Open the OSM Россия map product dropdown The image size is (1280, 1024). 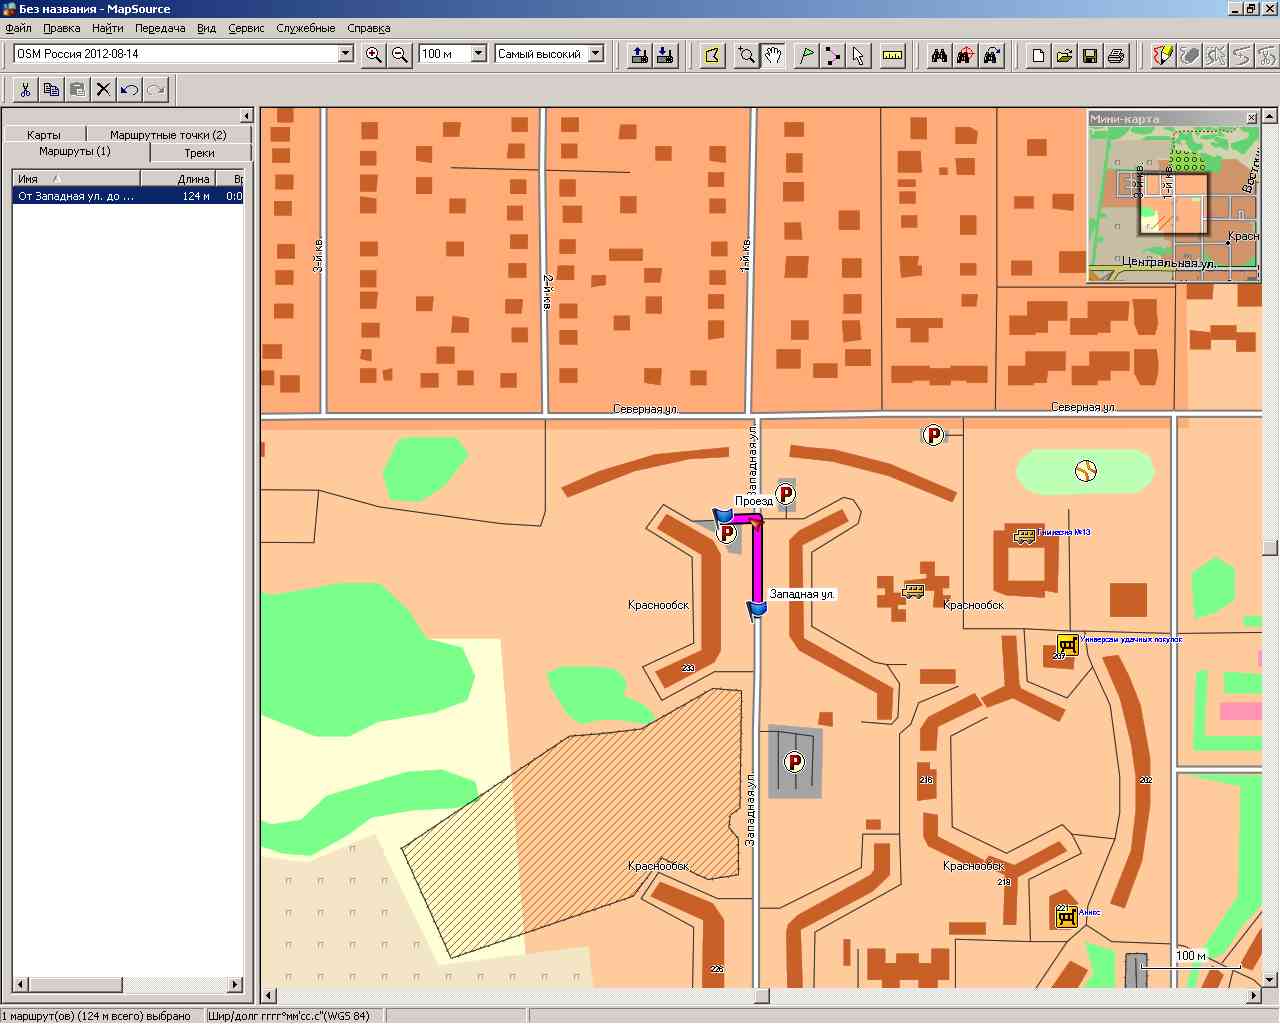pos(346,54)
